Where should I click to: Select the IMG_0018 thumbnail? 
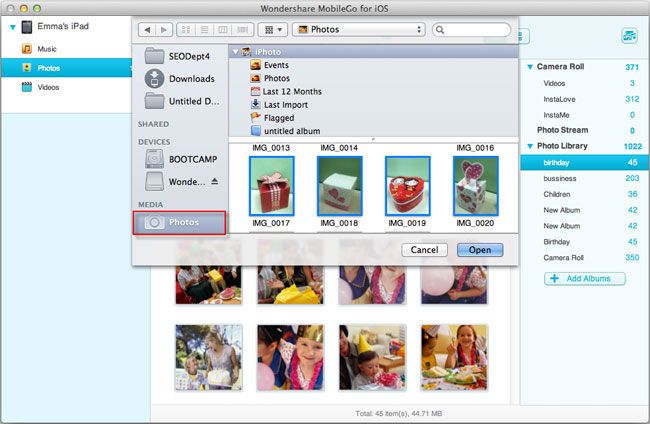pos(340,186)
